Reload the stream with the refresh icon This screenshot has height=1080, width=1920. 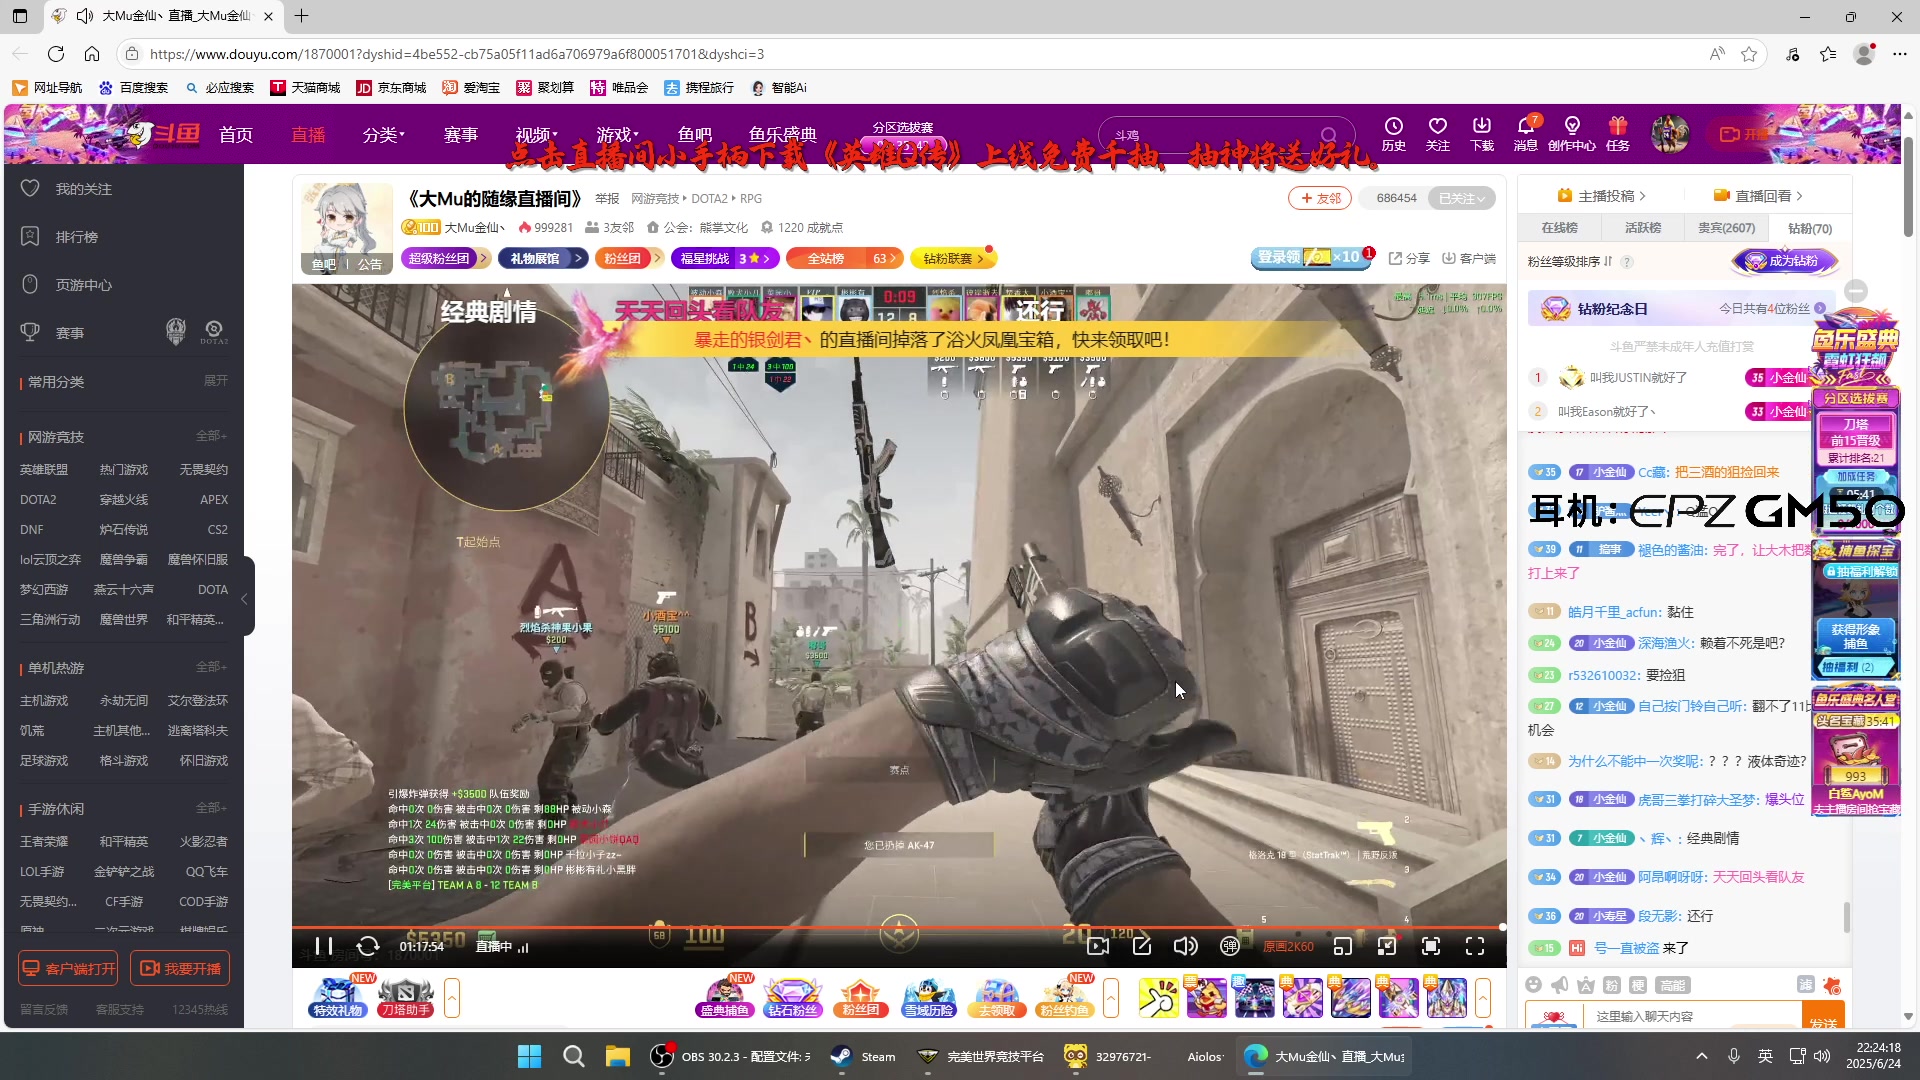368,946
